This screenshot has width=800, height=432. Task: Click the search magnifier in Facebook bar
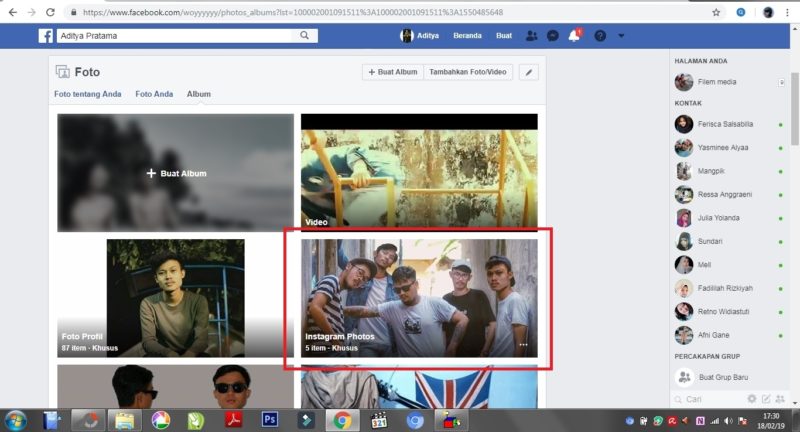(305, 35)
